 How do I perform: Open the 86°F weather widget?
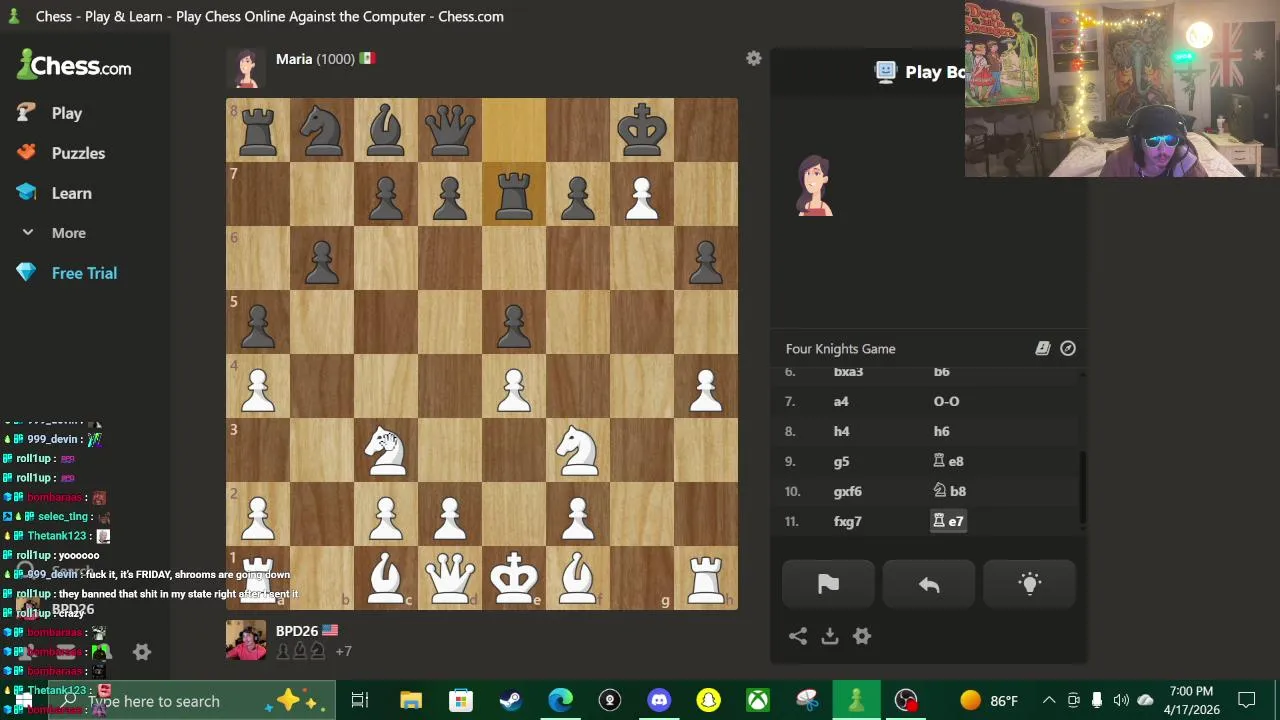[989, 701]
